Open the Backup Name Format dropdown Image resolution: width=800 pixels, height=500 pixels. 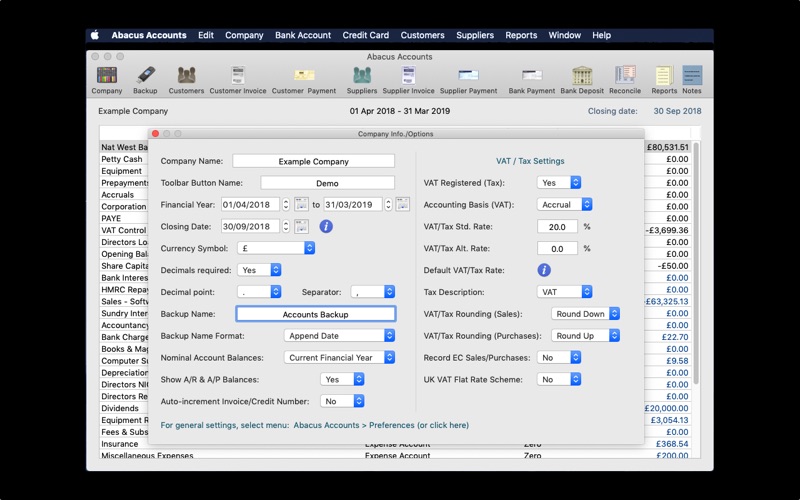[339, 336]
